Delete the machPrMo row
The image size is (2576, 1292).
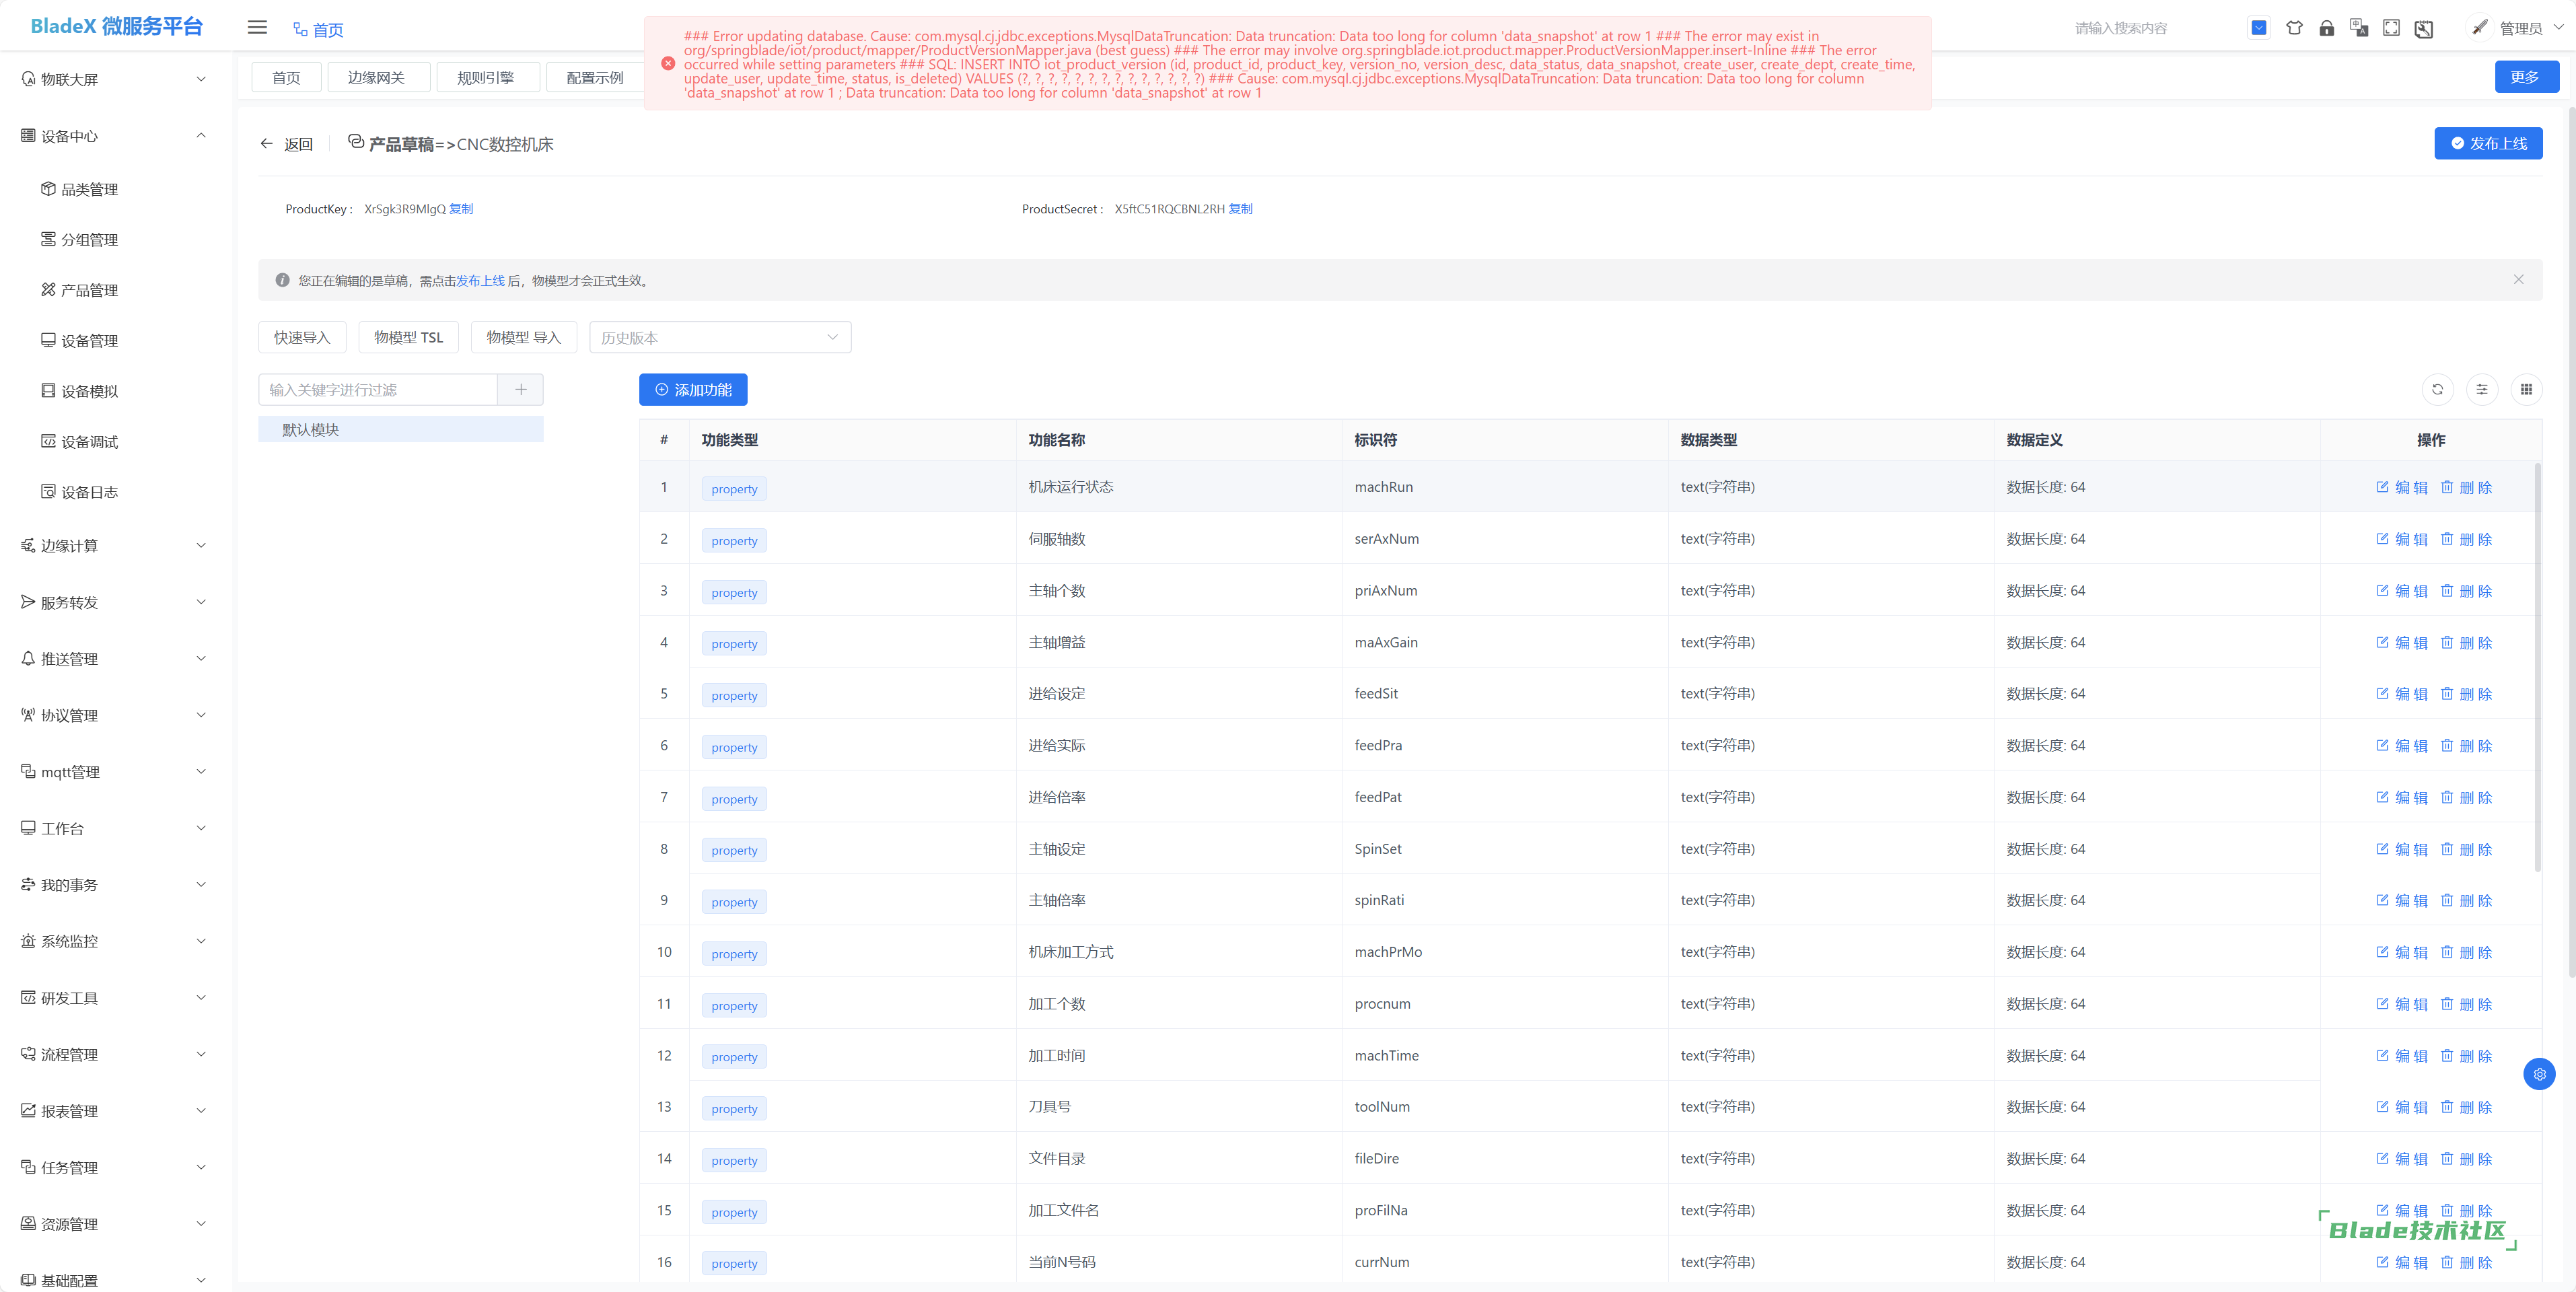(2466, 952)
